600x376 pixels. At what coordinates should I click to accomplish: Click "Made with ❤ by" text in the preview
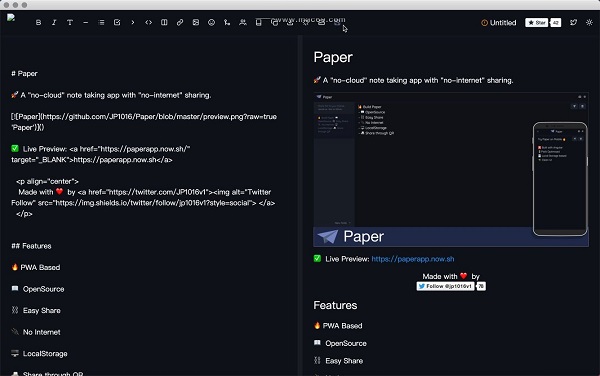pos(451,276)
